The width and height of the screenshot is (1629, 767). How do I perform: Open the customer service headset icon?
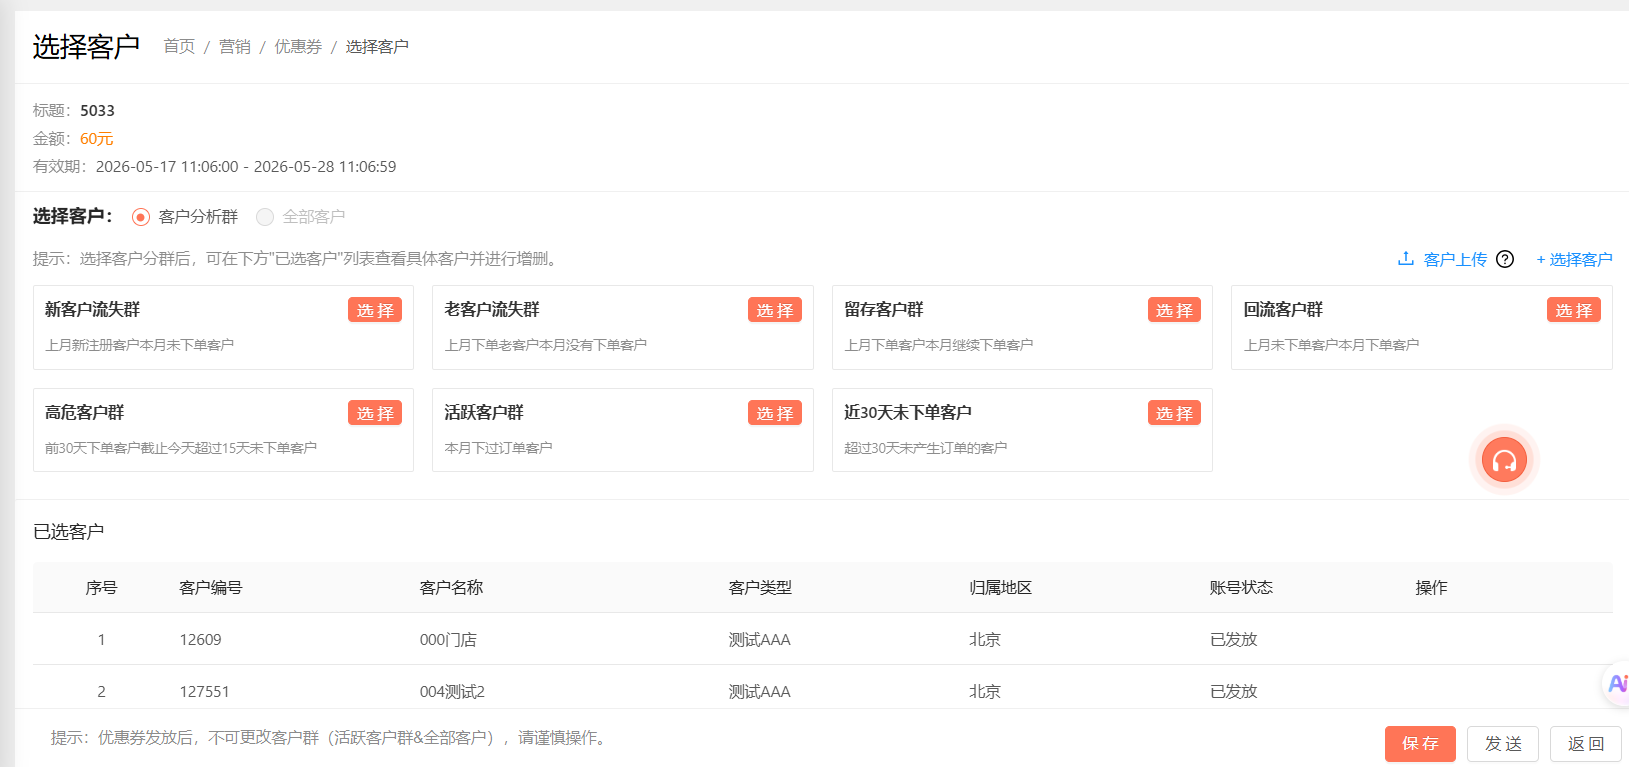coord(1504,460)
